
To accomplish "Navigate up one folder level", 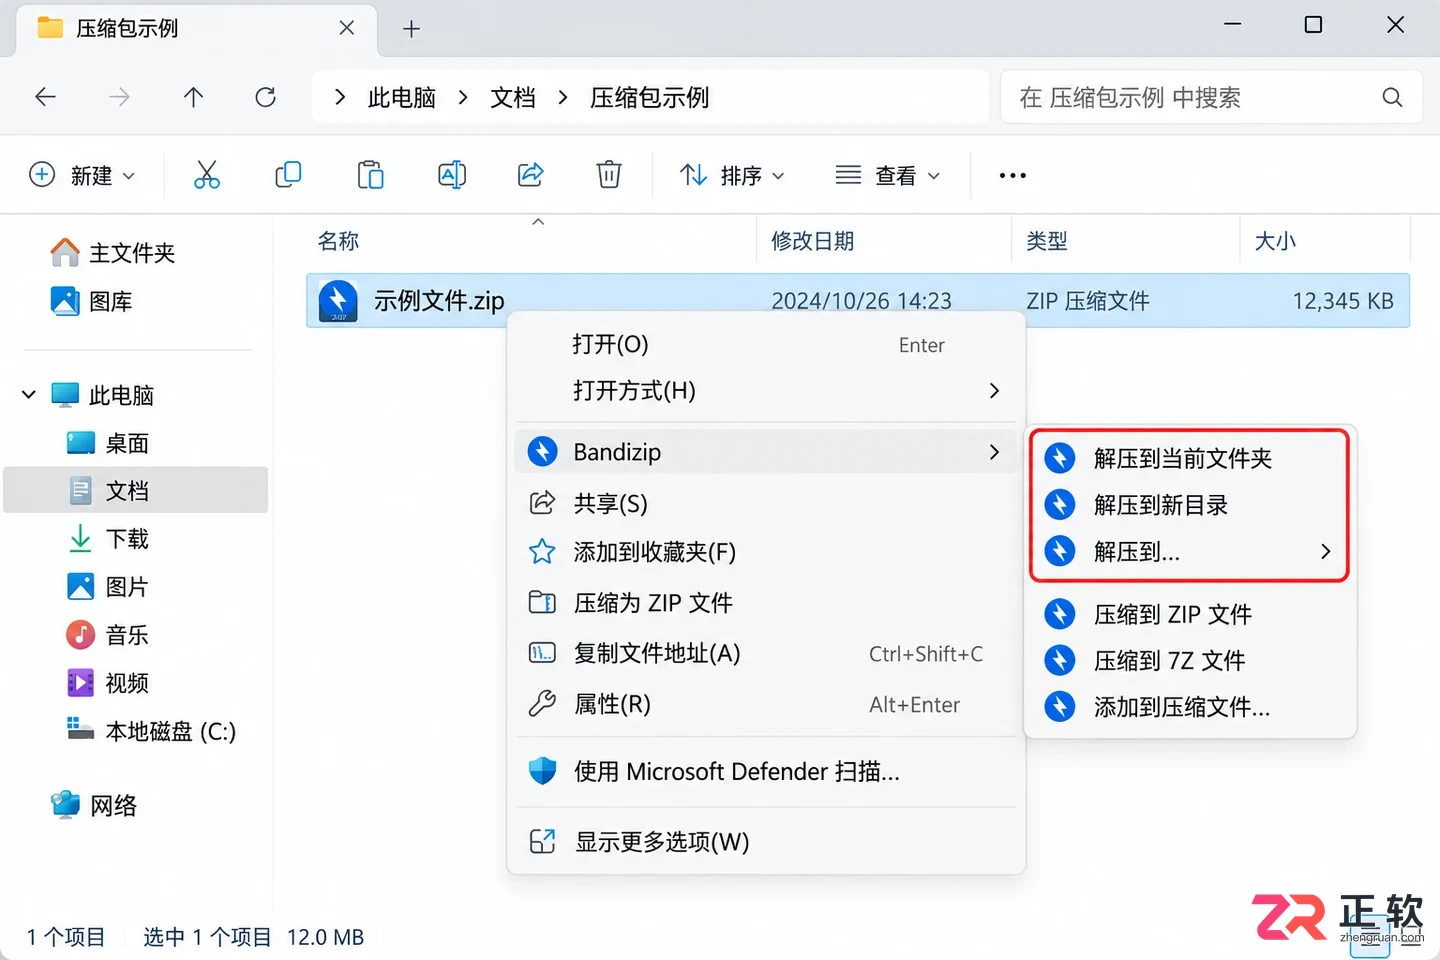I will [193, 97].
